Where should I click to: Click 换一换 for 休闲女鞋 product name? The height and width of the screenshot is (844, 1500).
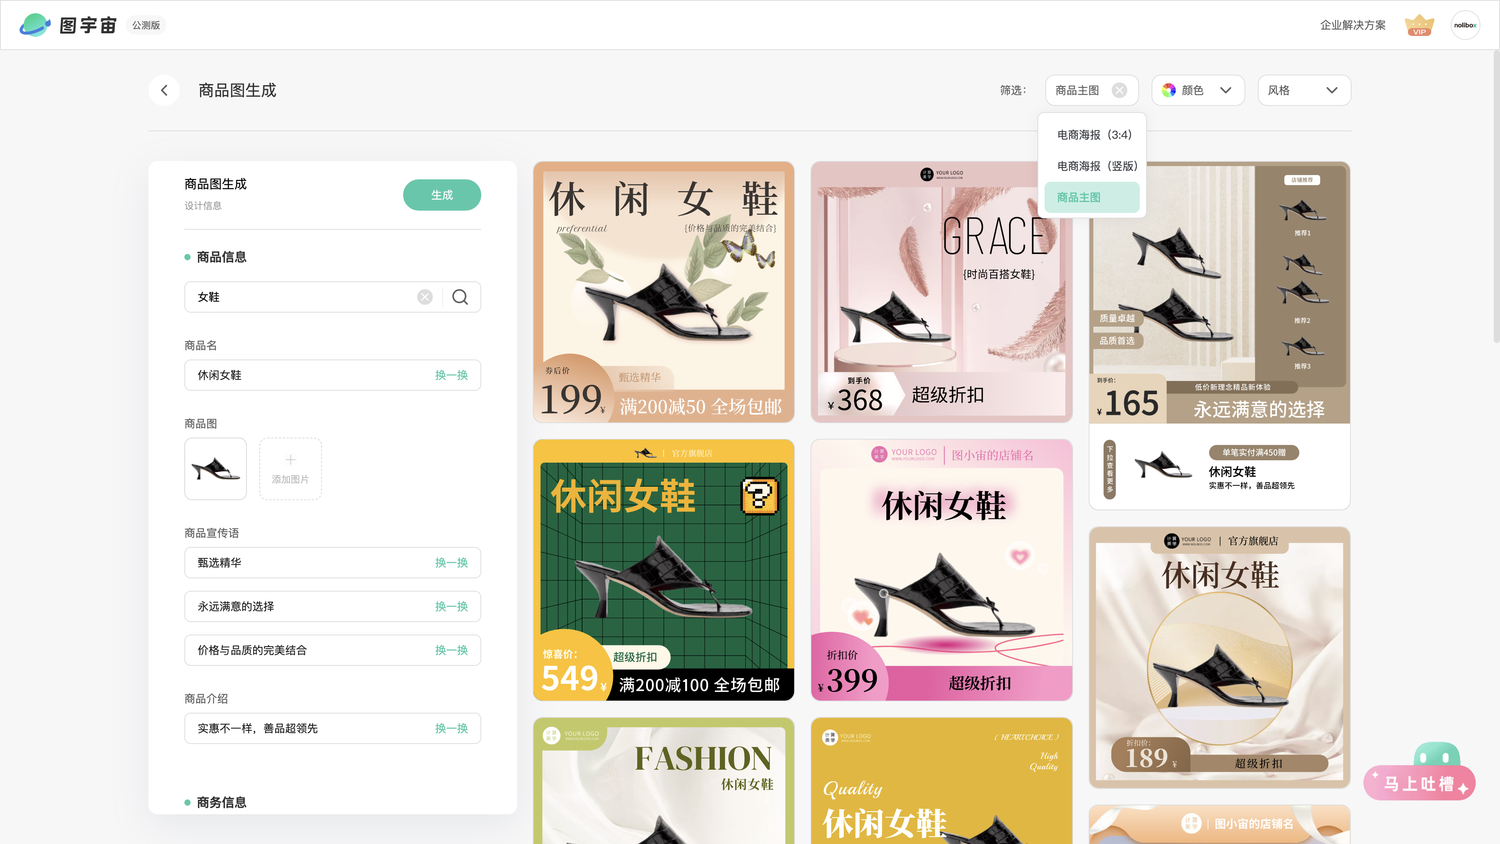451,375
